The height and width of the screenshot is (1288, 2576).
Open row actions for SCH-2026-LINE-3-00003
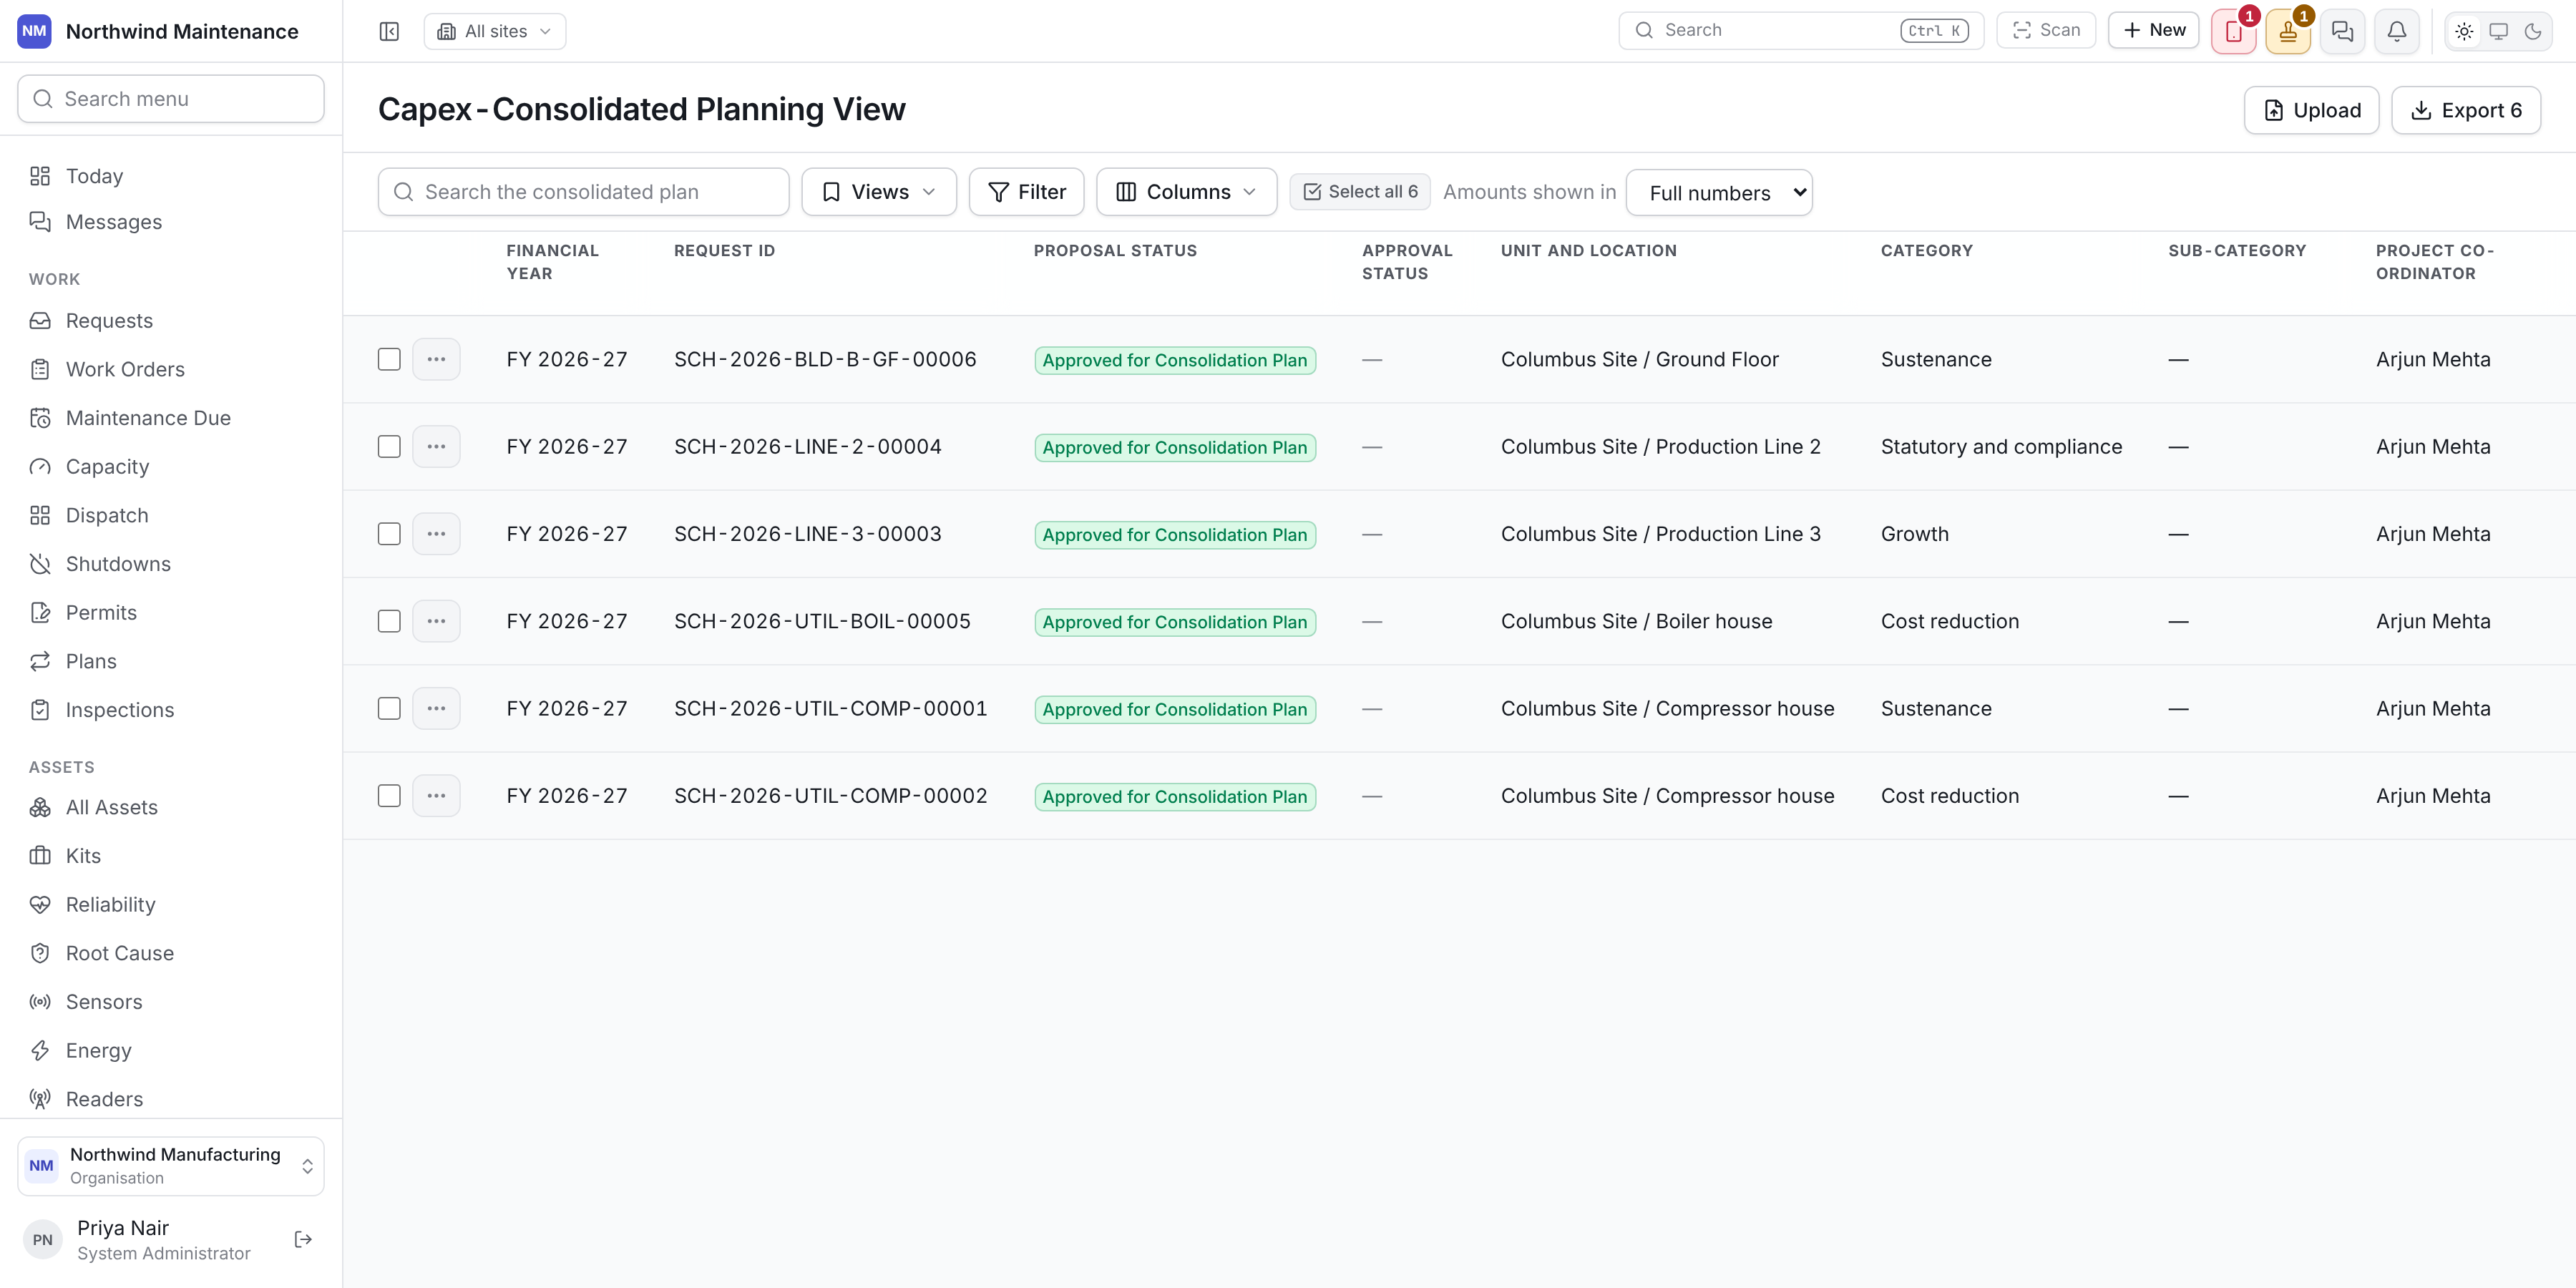(x=436, y=533)
